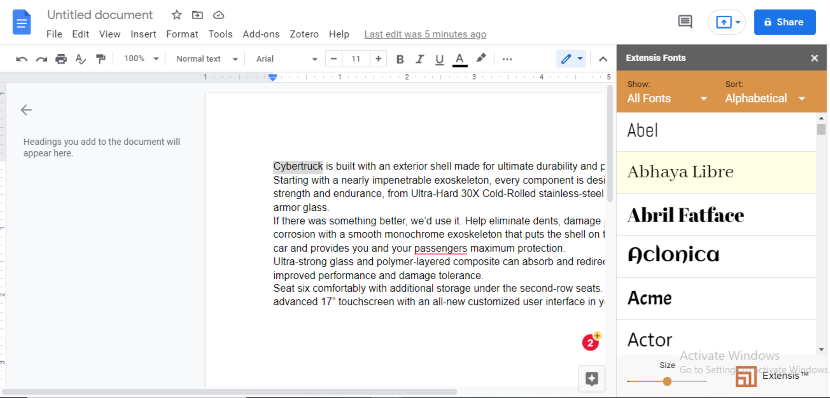Click the Undo arrow icon

pyautogui.click(x=22, y=59)
